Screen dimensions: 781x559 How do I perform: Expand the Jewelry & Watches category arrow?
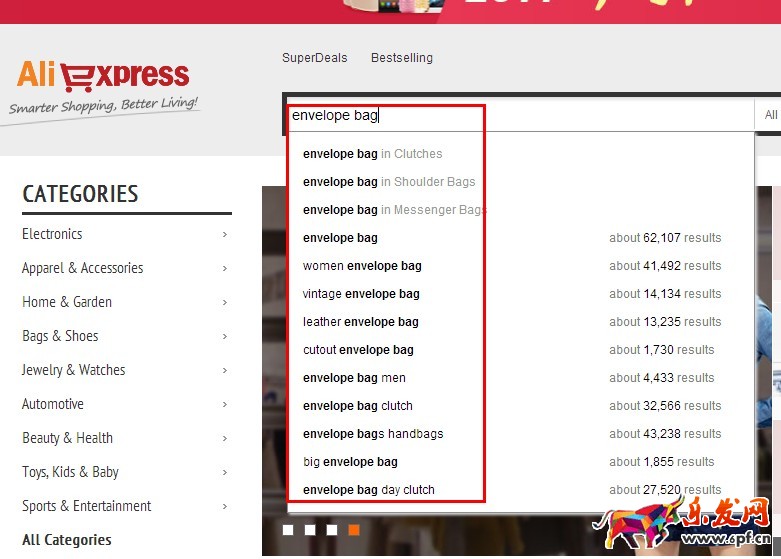pos(224,370)
